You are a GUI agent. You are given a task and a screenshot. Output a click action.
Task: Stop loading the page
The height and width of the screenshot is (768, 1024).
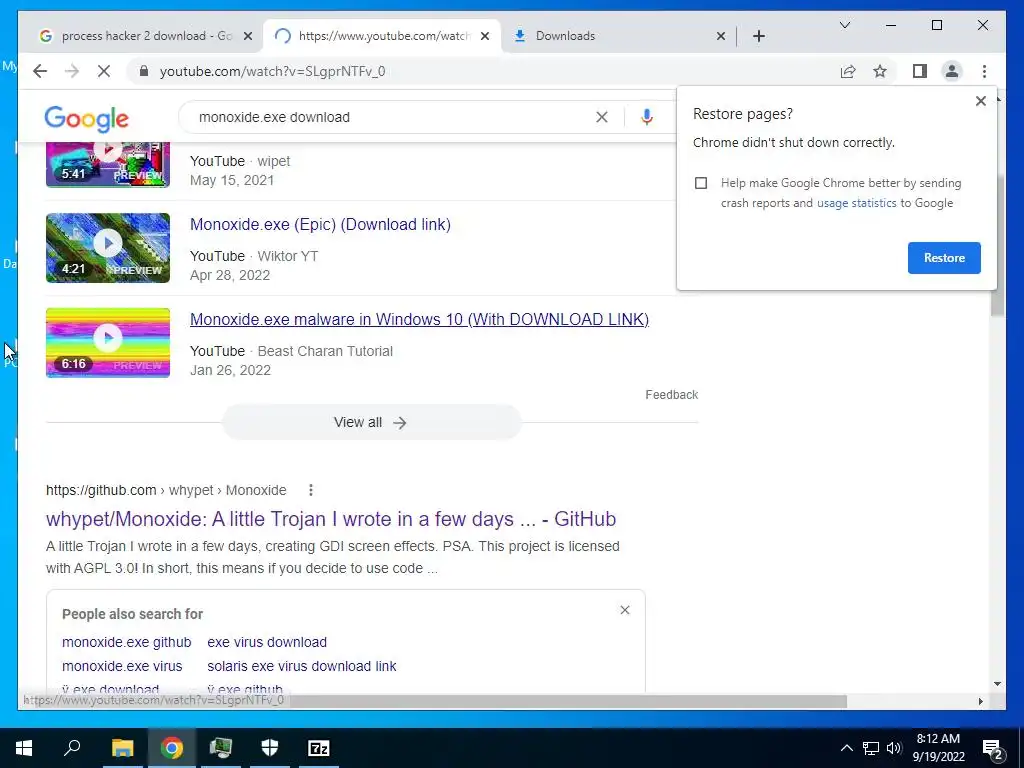pos(104,71)
